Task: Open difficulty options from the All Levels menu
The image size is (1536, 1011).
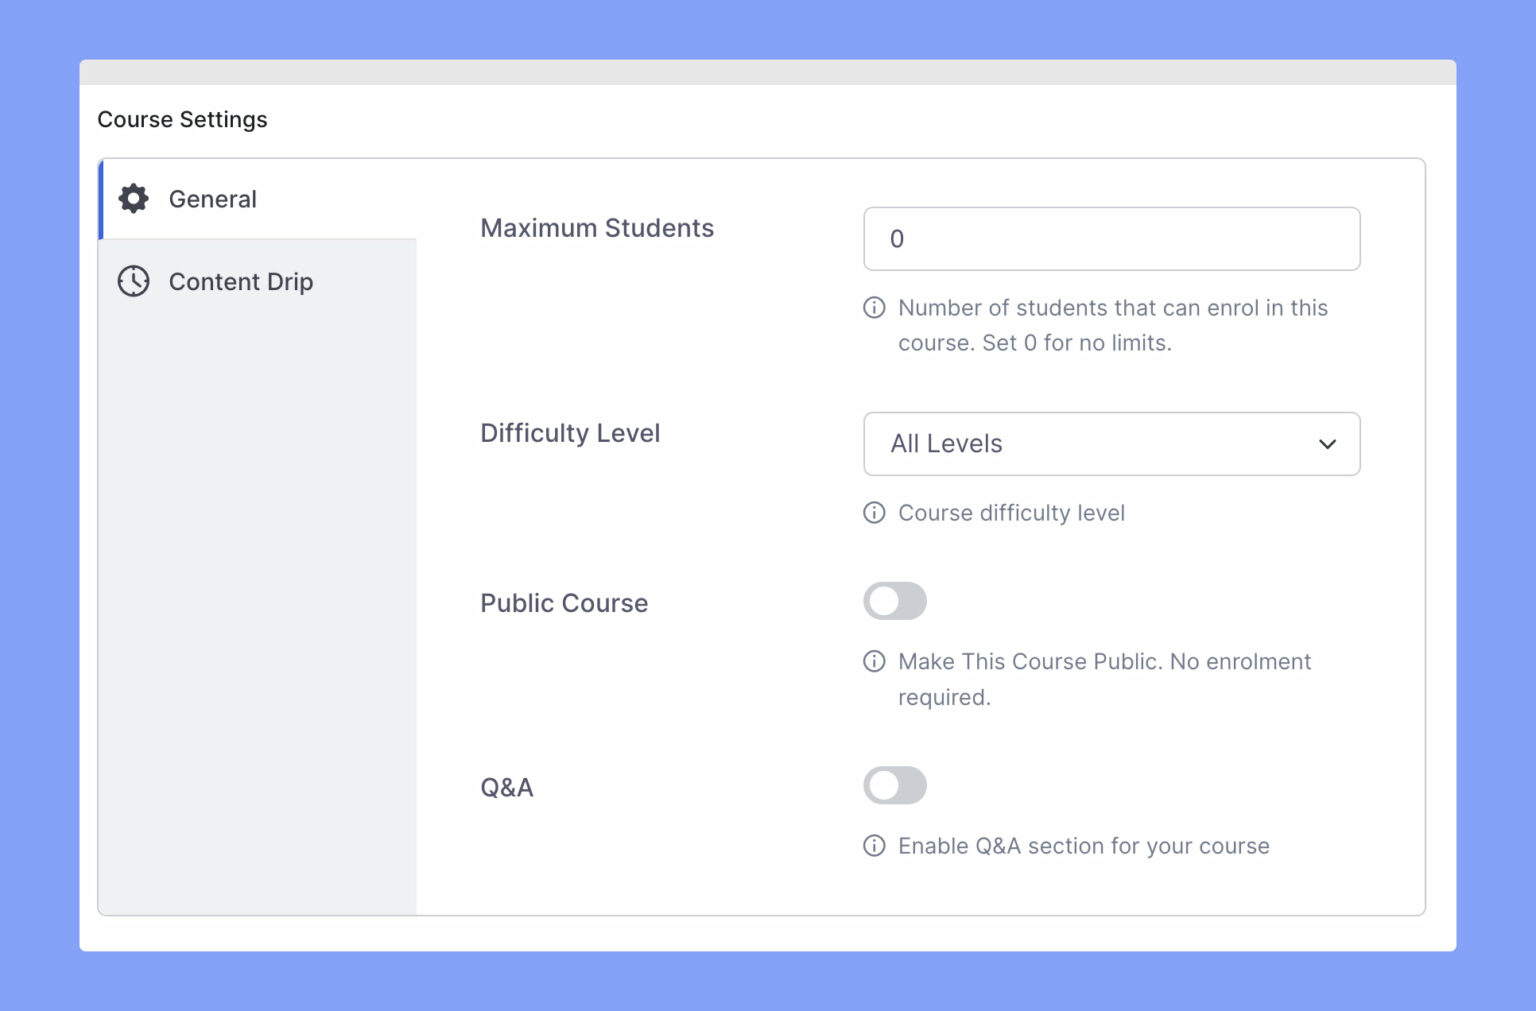Action: point(1111,444)
